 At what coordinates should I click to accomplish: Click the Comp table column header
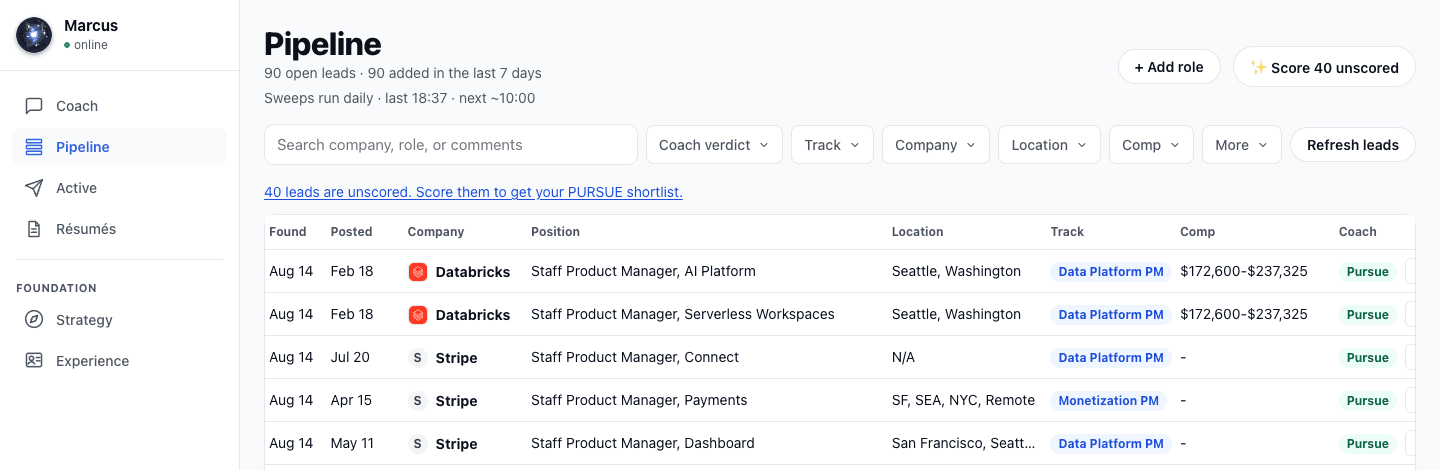tap(1197, 232)
